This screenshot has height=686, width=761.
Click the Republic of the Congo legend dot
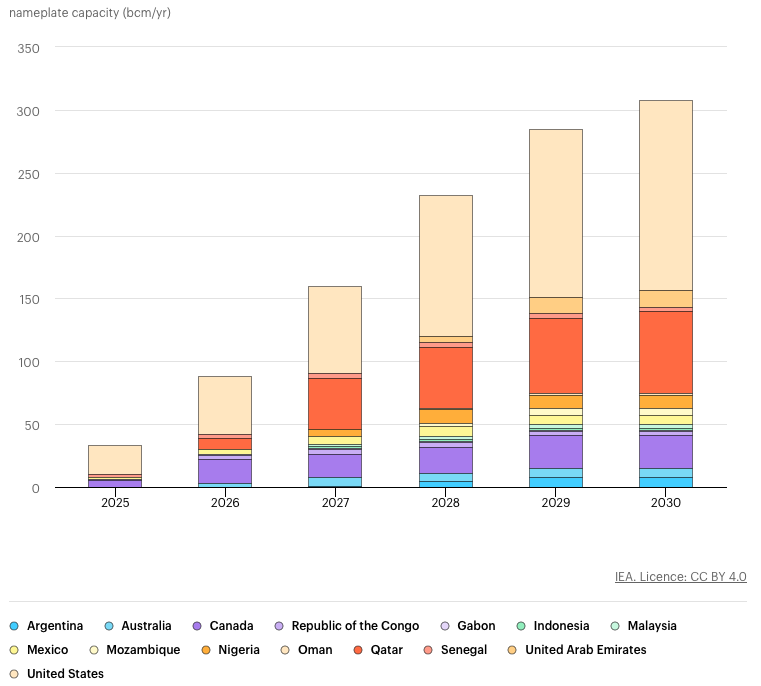tap(279, 626)
